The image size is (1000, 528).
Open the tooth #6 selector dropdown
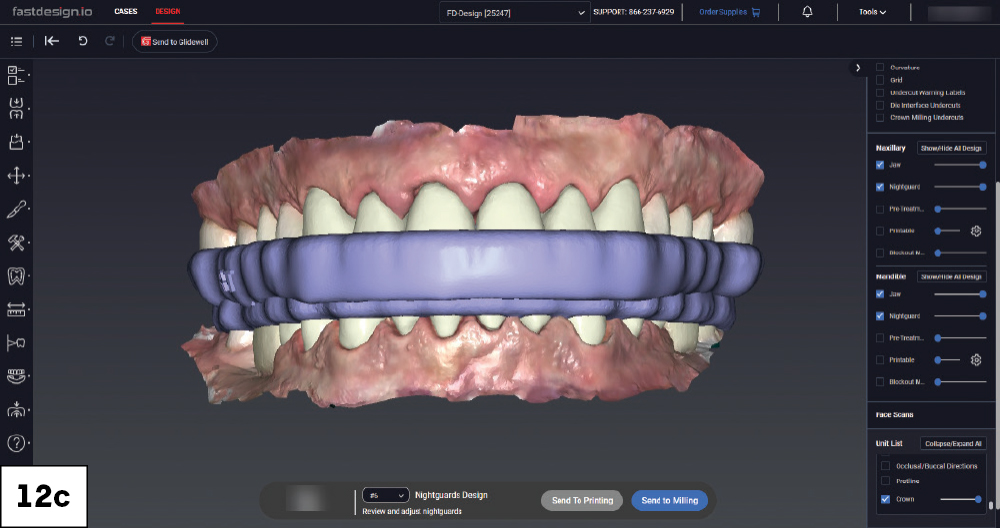[385, 495]
